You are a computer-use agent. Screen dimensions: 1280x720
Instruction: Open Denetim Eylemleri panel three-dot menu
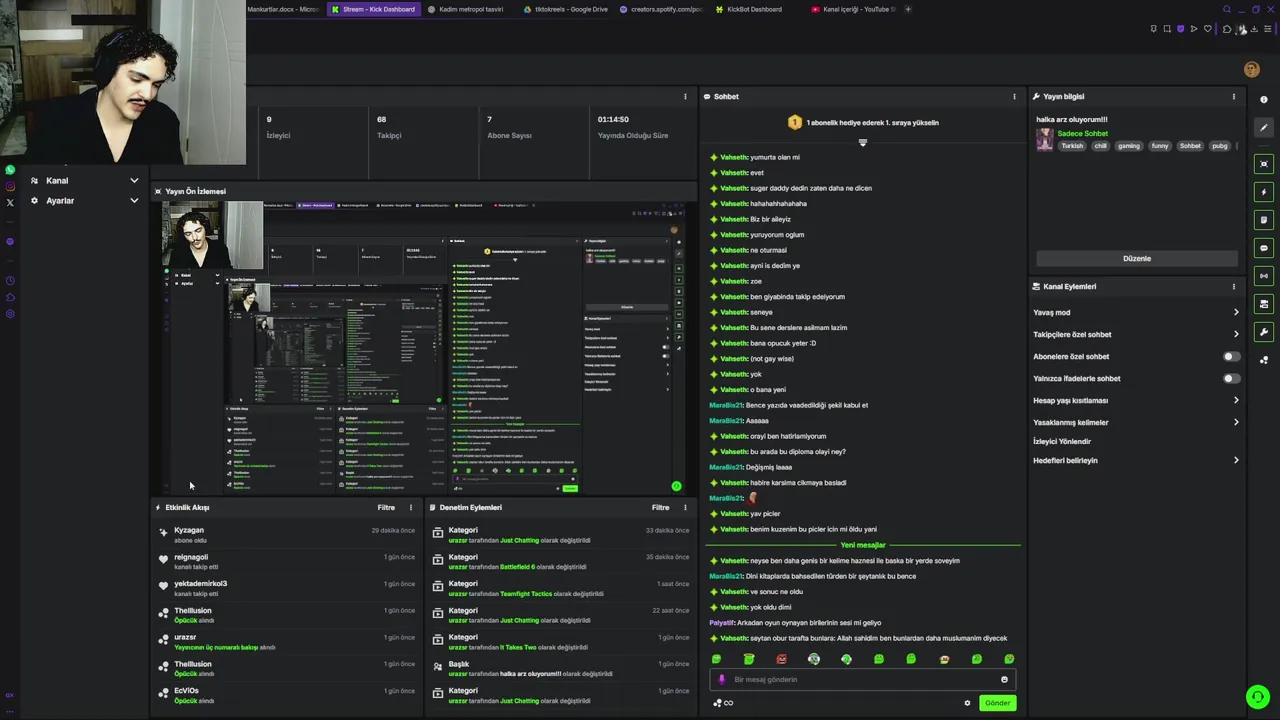(x=685, y=508)
